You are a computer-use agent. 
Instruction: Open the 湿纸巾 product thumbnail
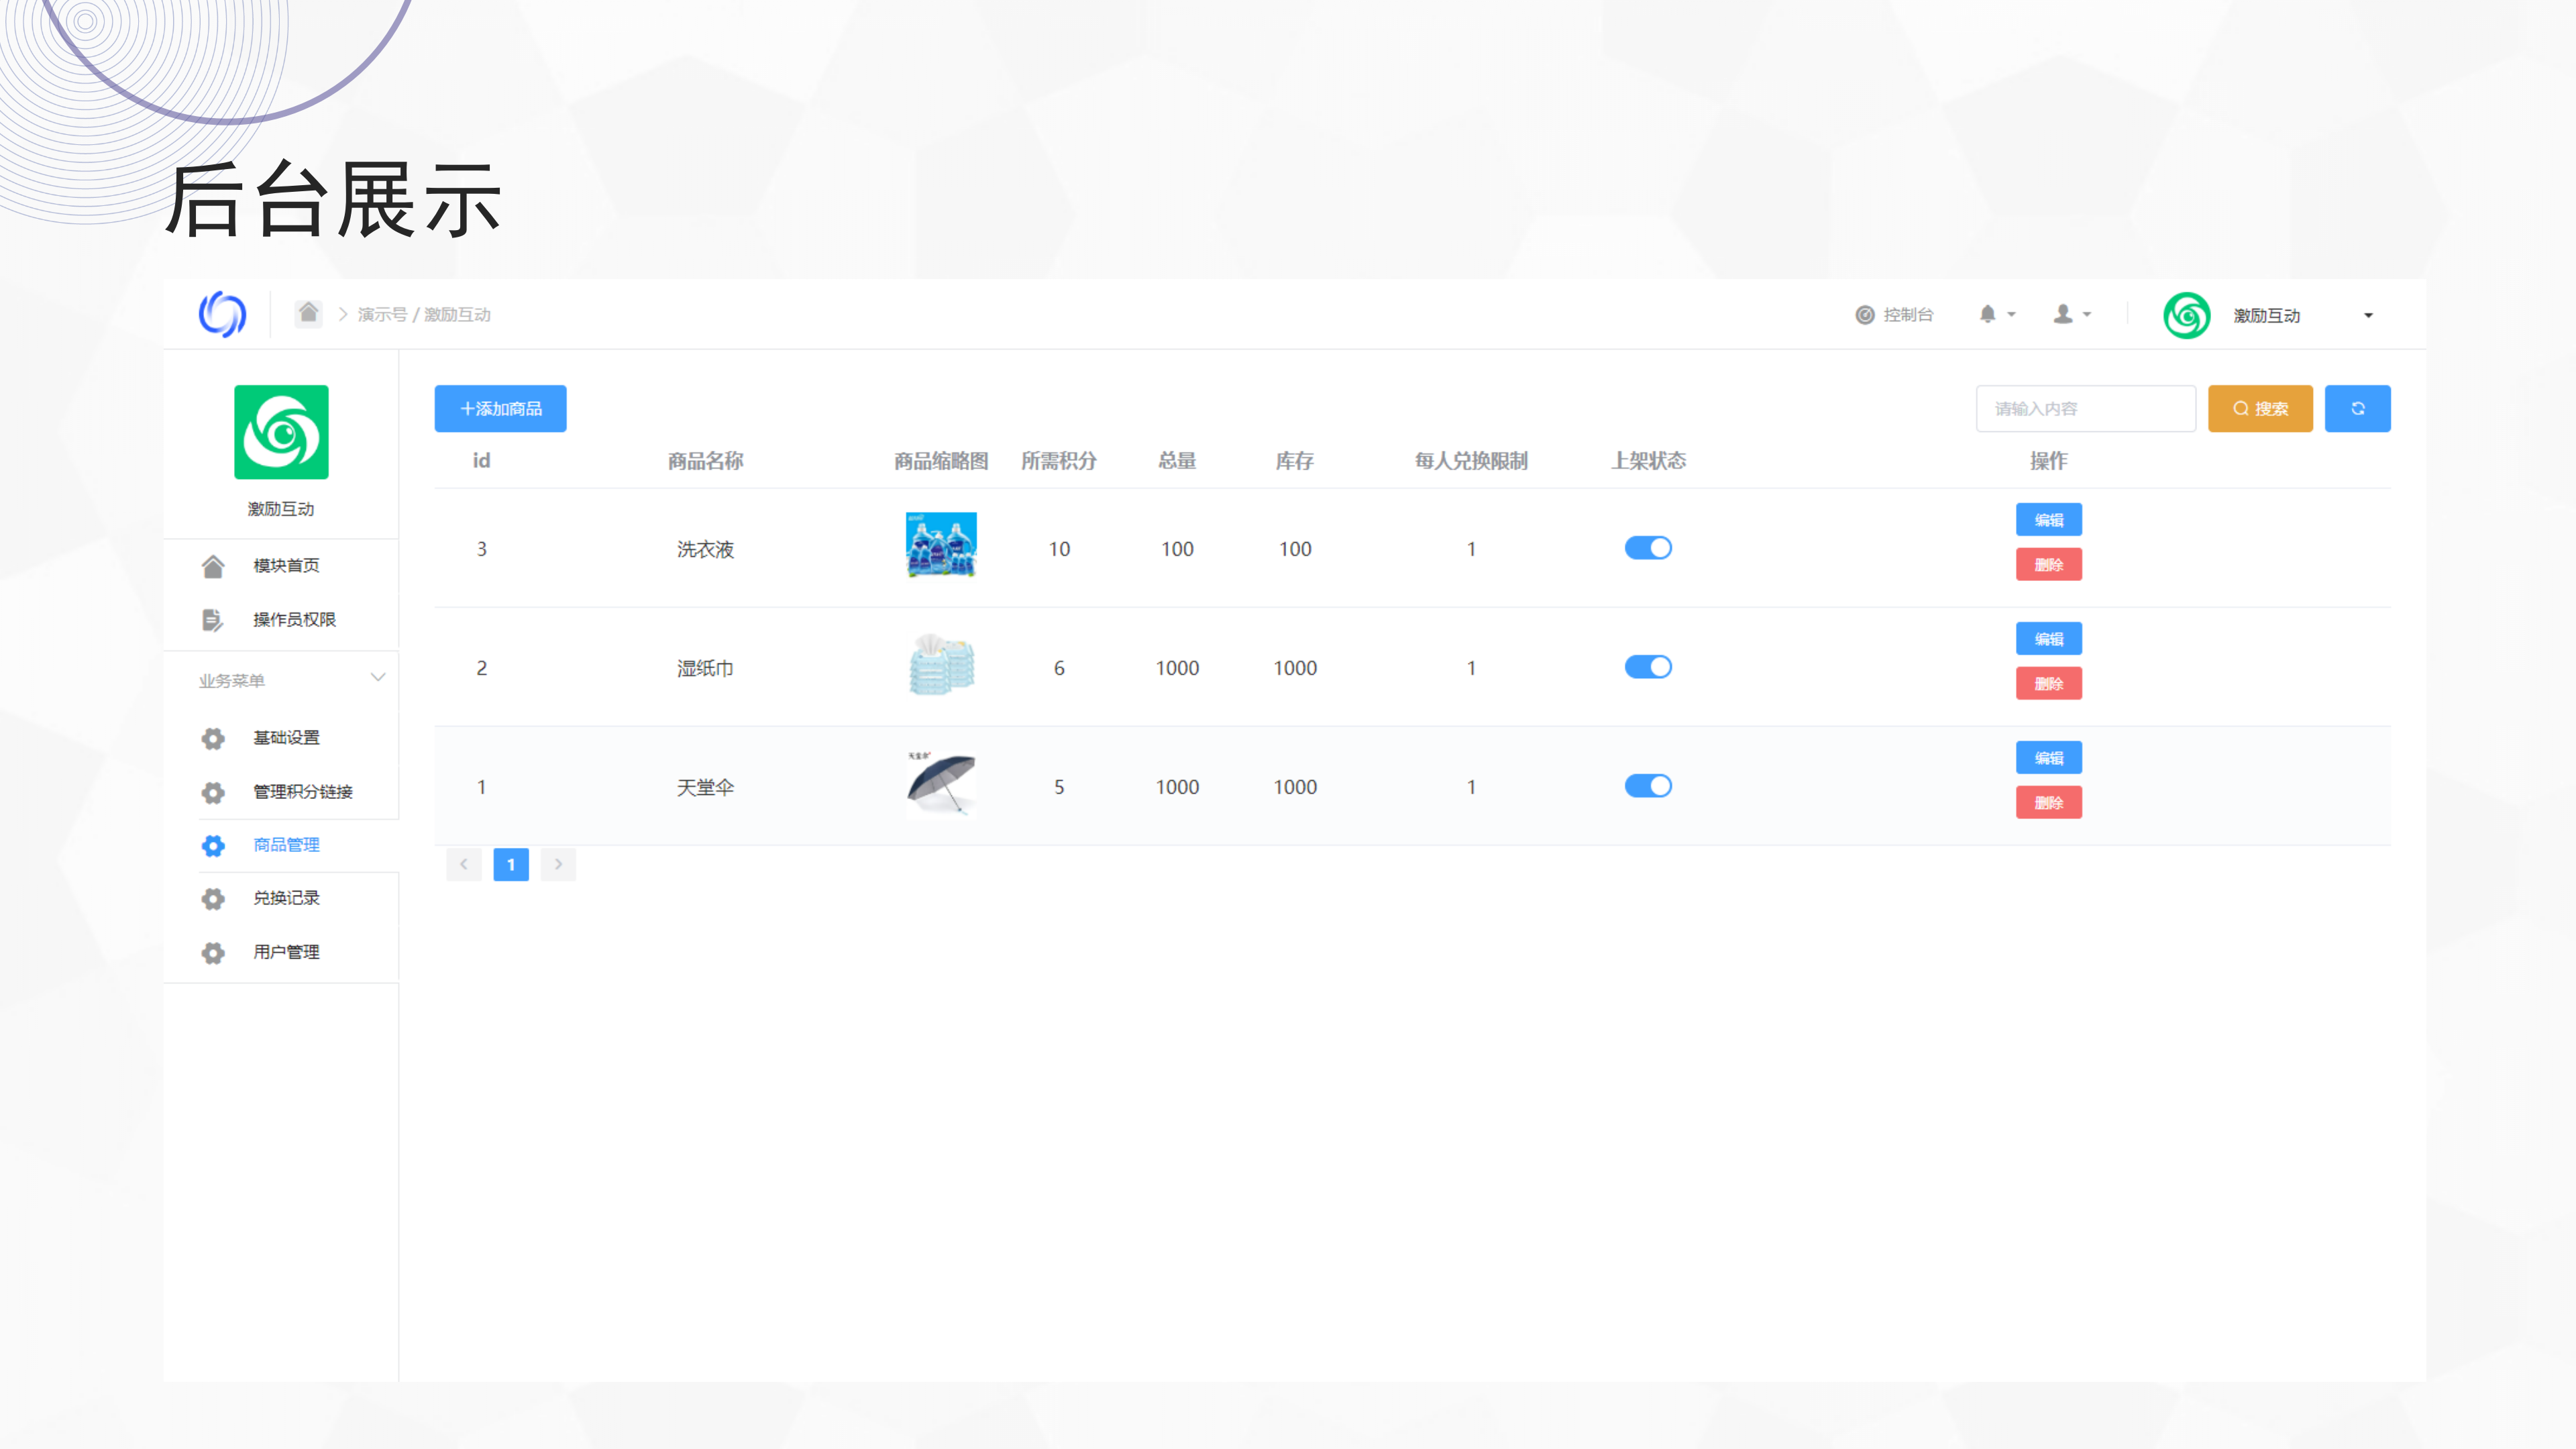941,664
